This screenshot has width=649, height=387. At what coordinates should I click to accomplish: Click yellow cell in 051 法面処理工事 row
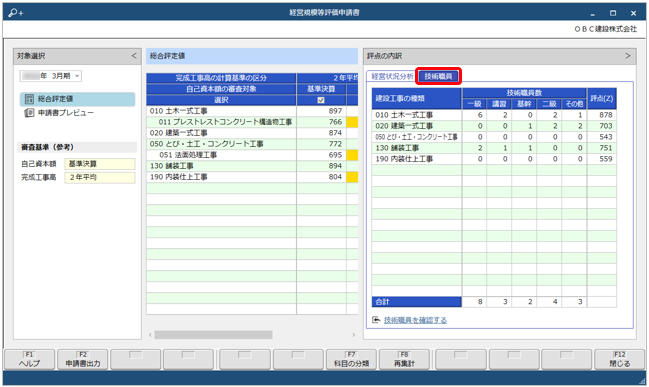352,155
